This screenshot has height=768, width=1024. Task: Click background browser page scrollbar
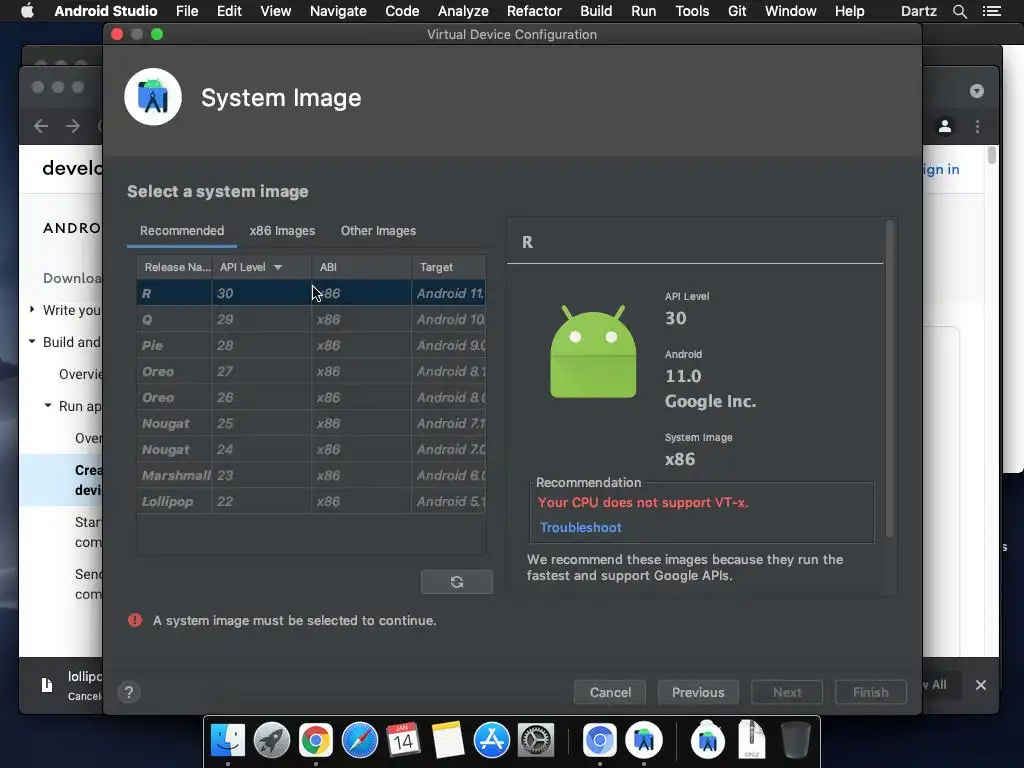pyautogui.click(x=992, y=155)
